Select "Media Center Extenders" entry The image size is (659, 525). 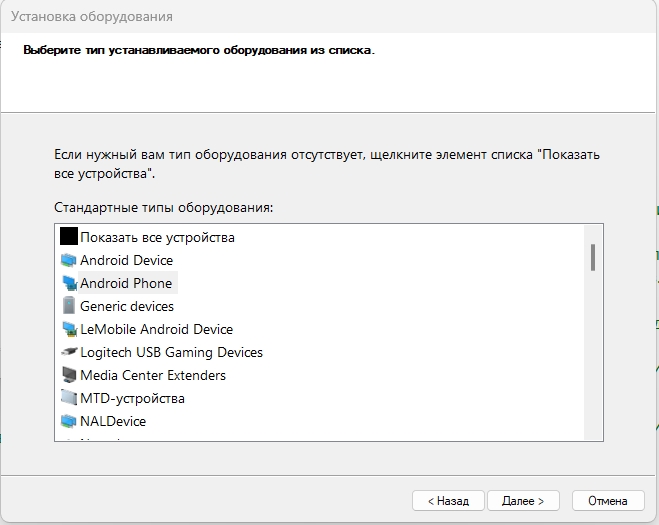153,375
